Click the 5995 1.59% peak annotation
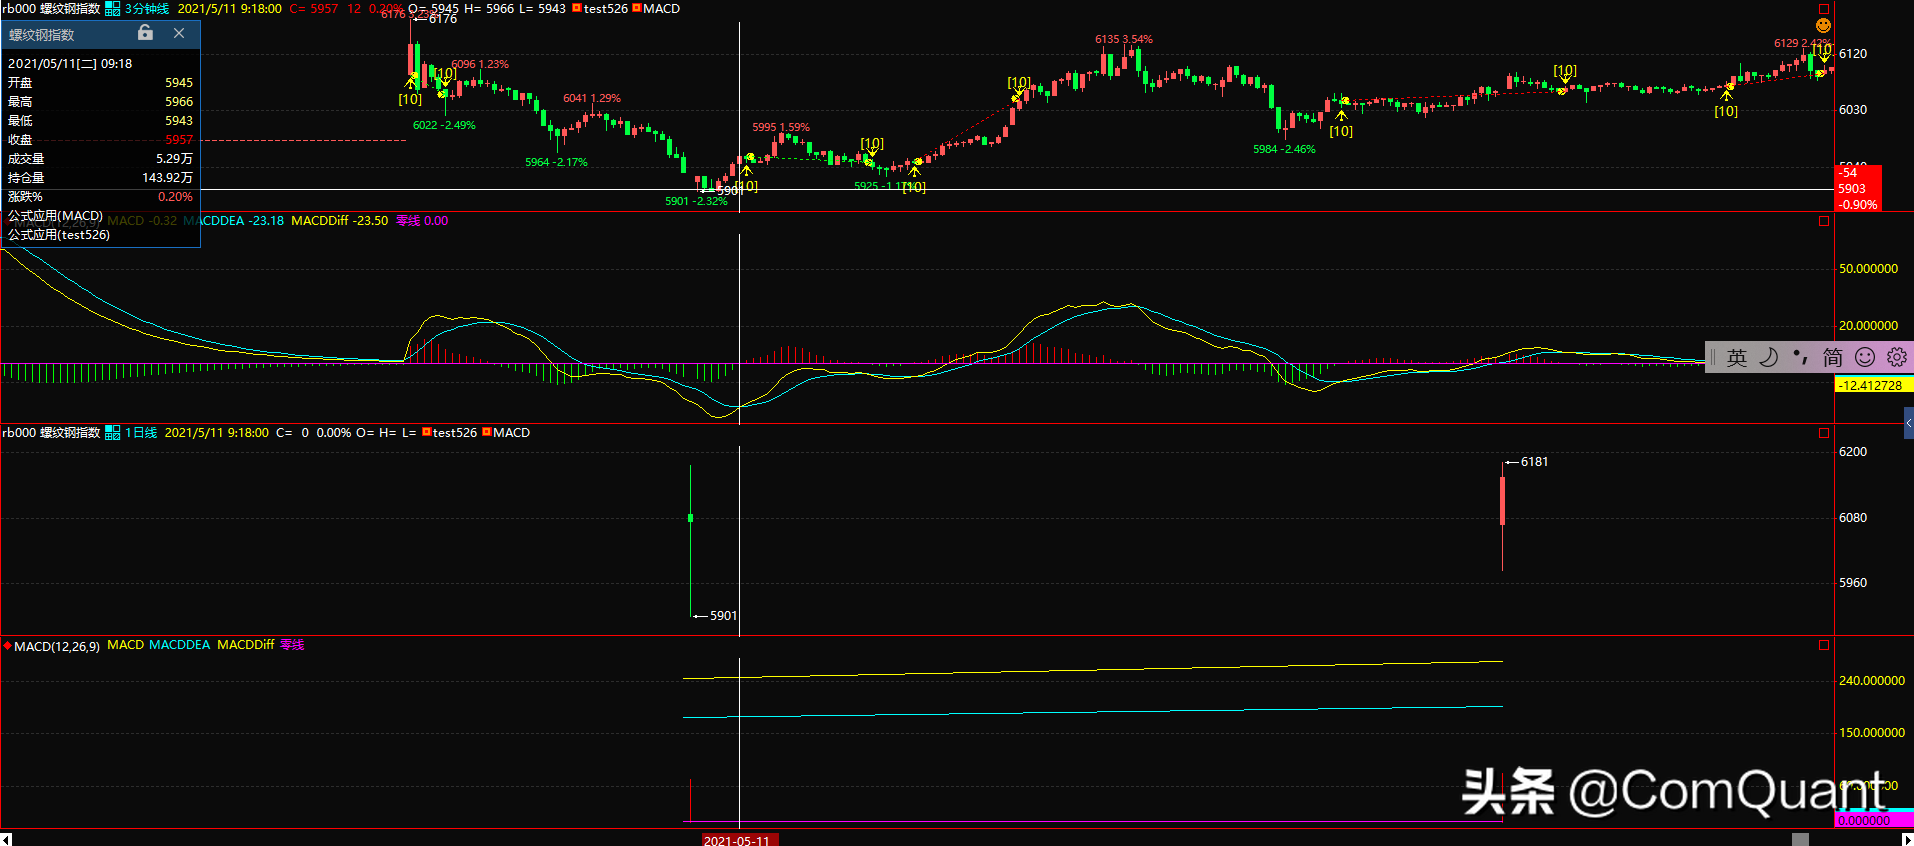The height and width of the screenshot is (846, 1914). (781, 128)
